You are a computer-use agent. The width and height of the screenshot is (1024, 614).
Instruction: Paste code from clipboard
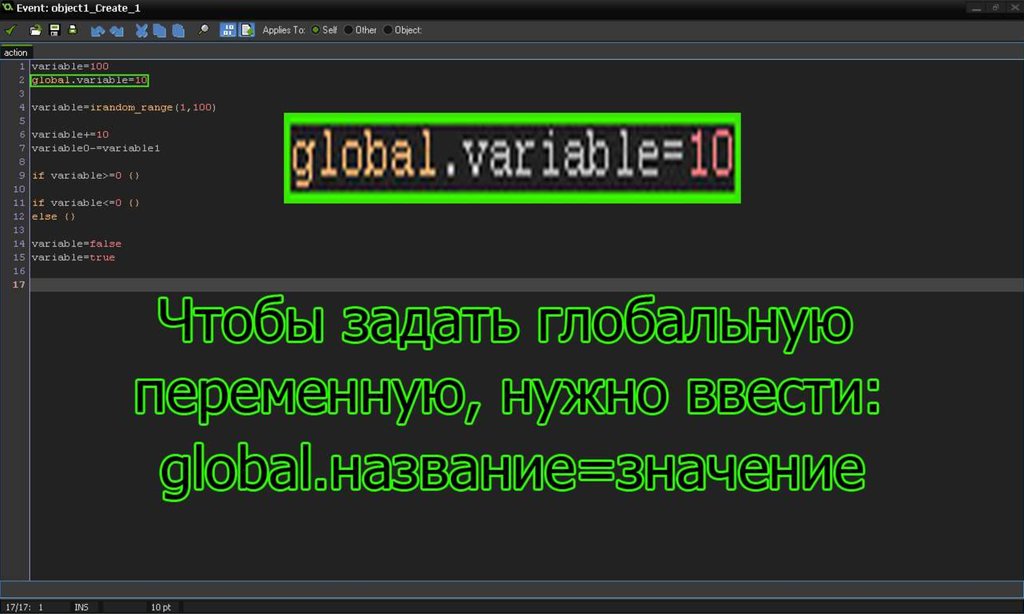point(178,30)
